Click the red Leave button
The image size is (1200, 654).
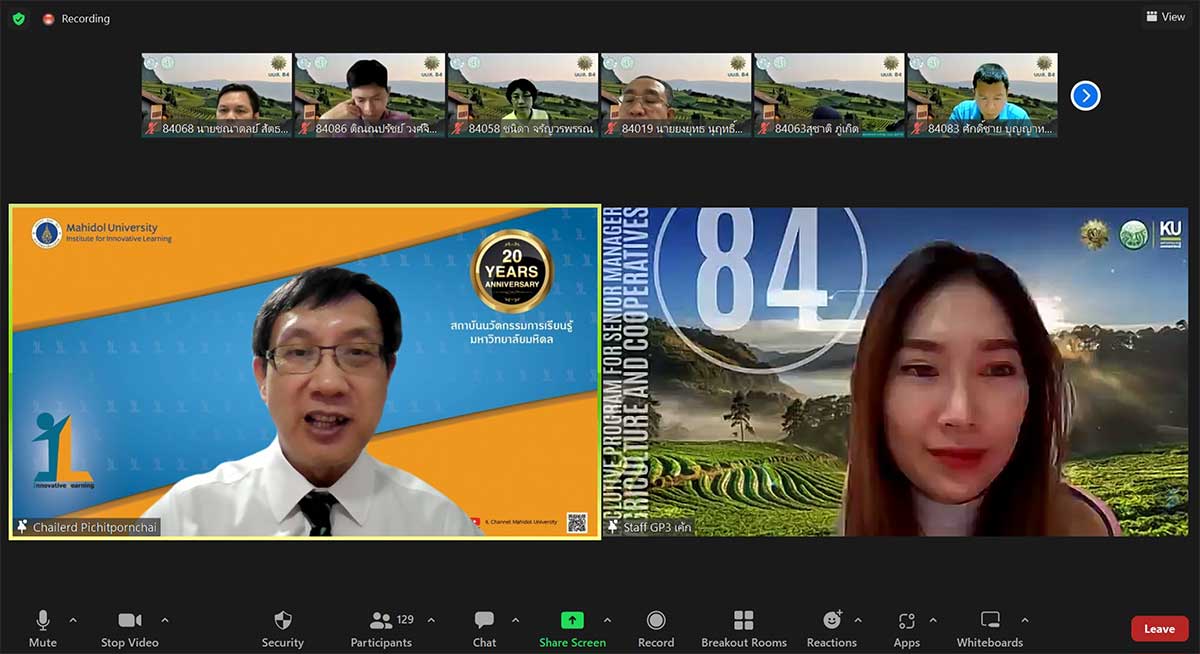(1159, 629)
